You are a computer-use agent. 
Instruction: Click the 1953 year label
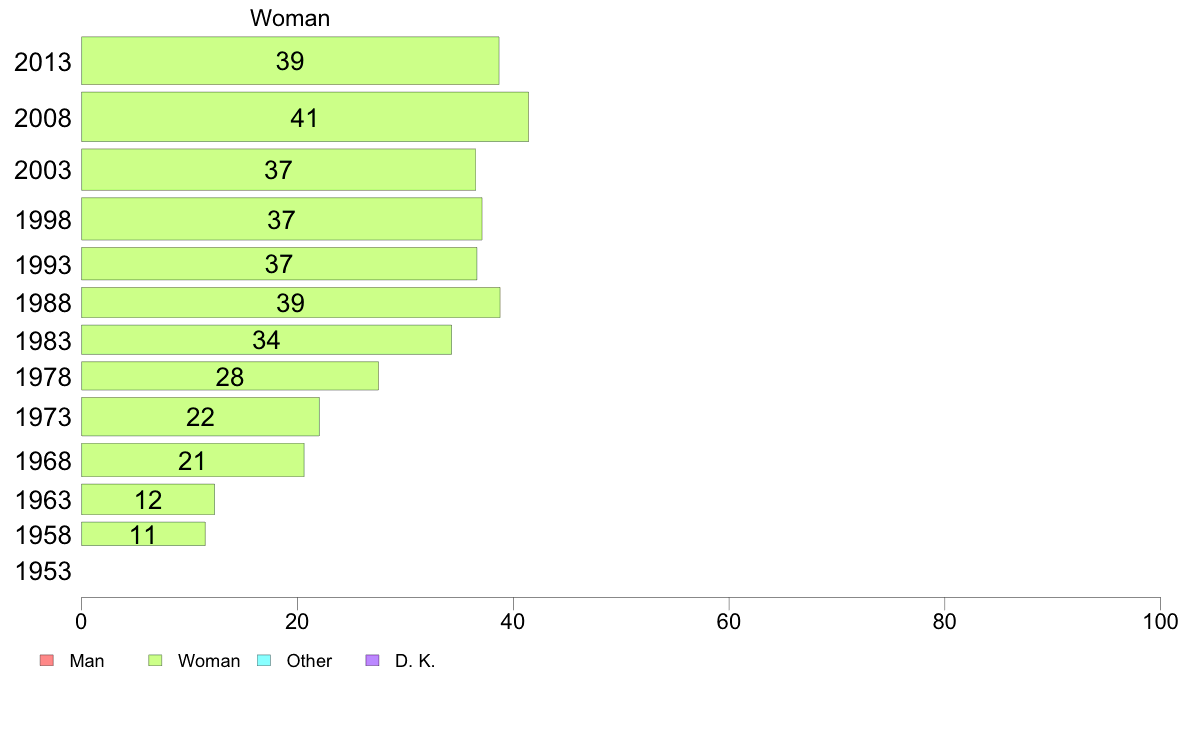pyautogui.click(x=43, y=571)
